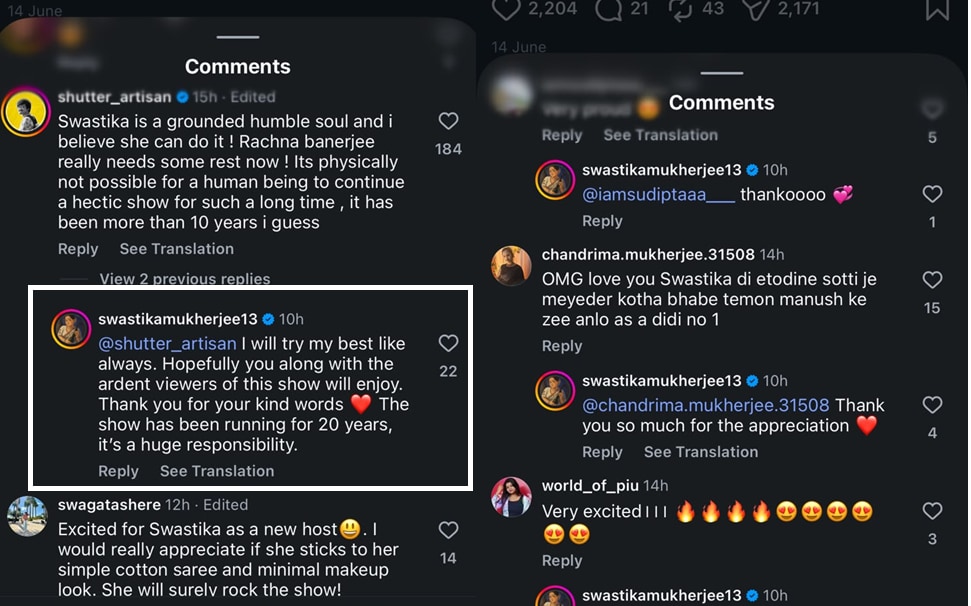This screenshot has width=971, height=606.
Task: Tap See Translation under shutter_artisan's comment
Action: pos(176,249)
